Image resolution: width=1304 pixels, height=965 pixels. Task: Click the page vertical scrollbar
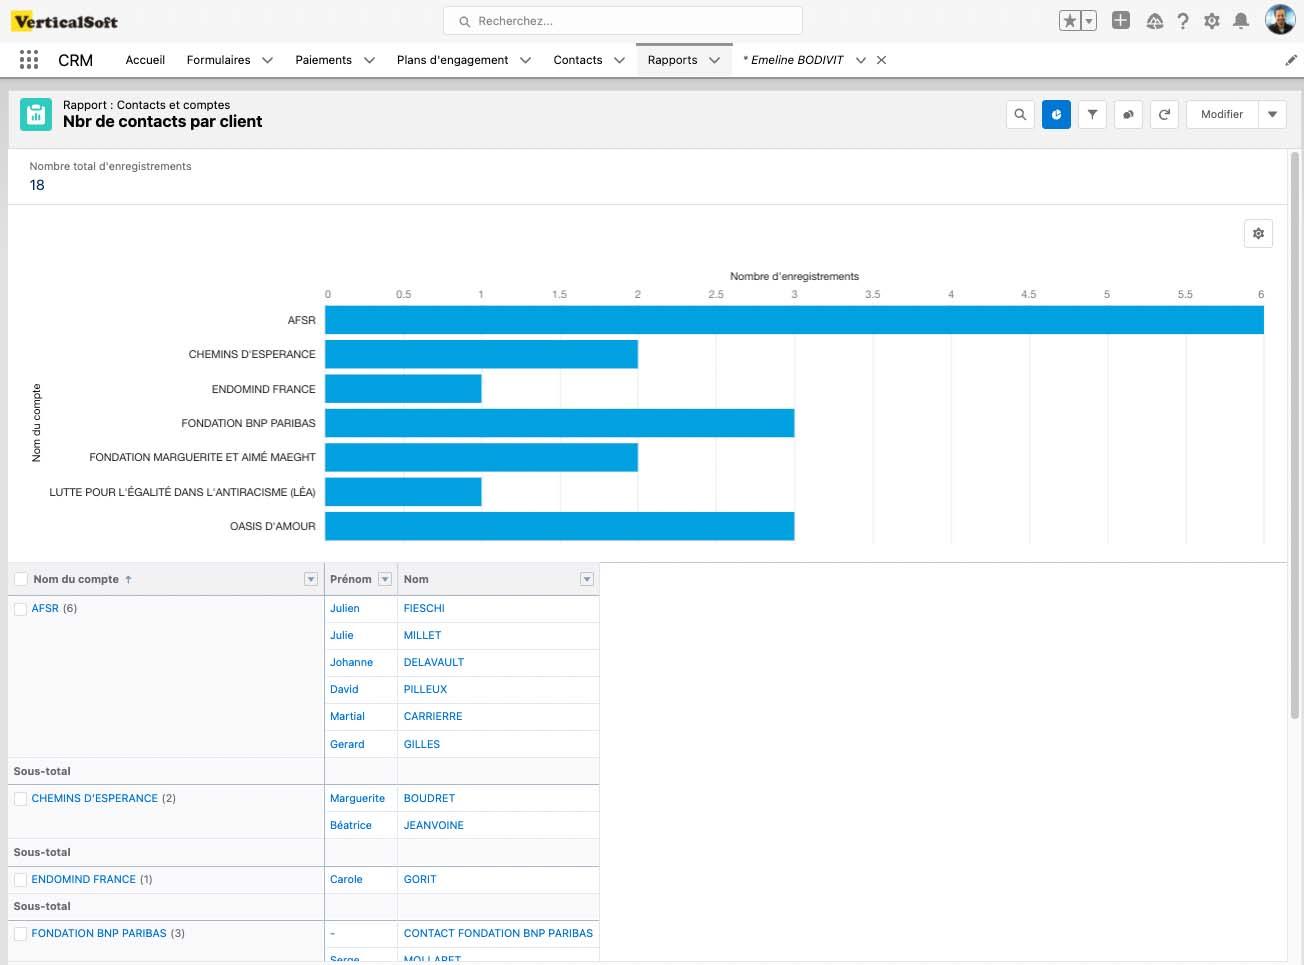1295,435
